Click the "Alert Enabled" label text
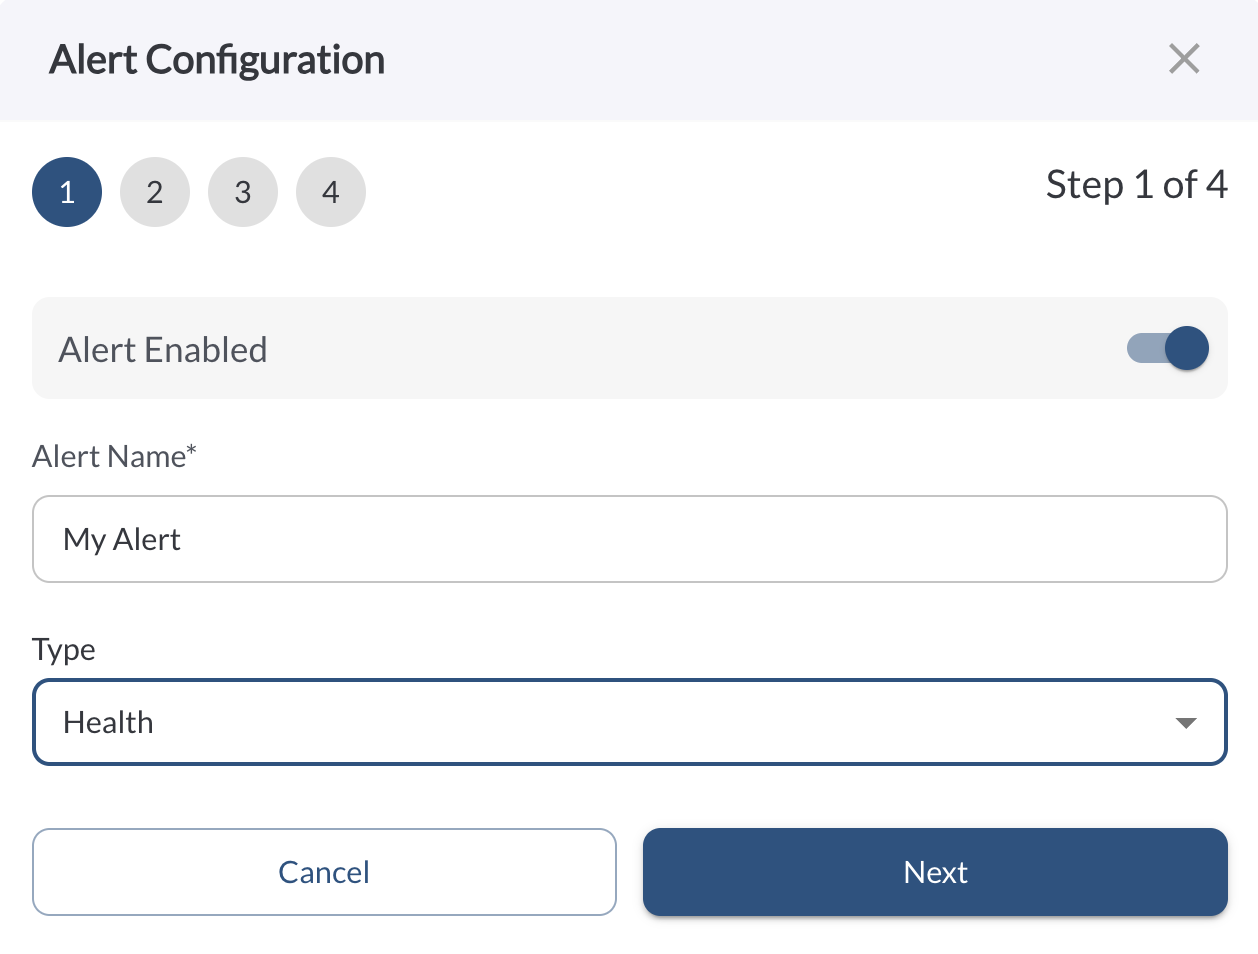Screen dimensions: 1258x954 (163, 350)
